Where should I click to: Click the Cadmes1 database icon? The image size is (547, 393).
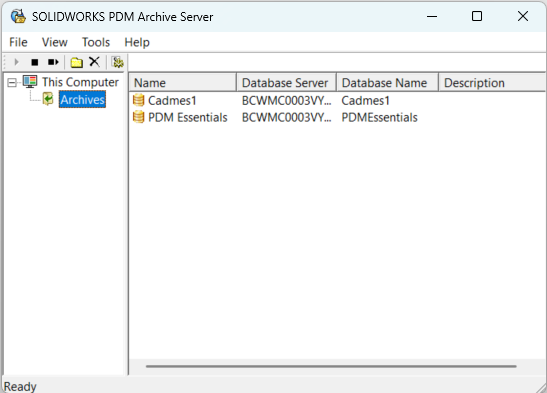point(138,100)
